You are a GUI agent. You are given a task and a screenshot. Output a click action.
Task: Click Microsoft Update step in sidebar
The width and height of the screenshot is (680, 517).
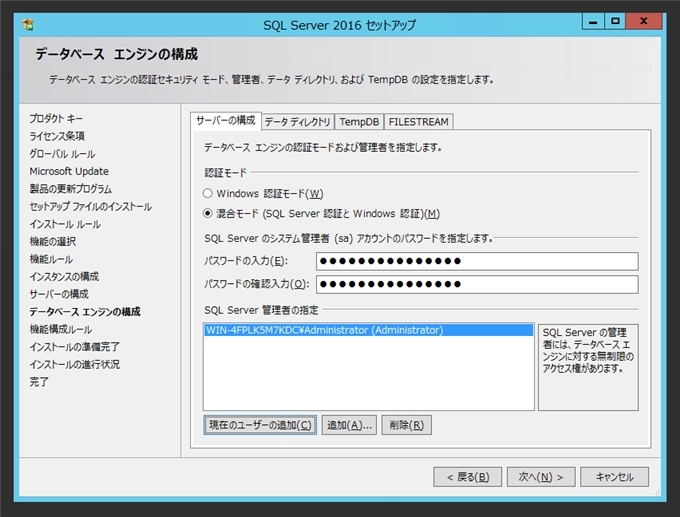[69, 171]
